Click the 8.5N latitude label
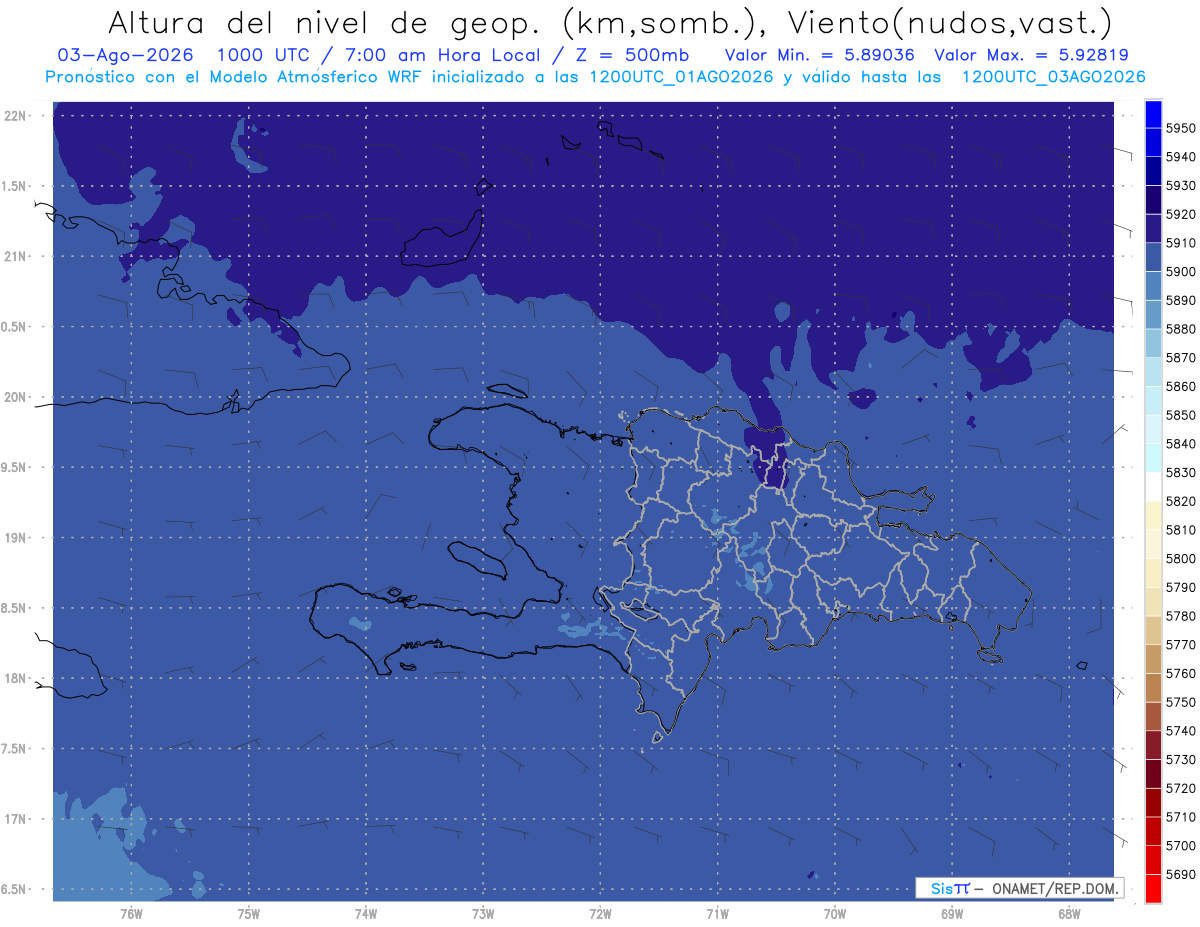Viewport: 1200px width, 927px height. pos(14,609)
